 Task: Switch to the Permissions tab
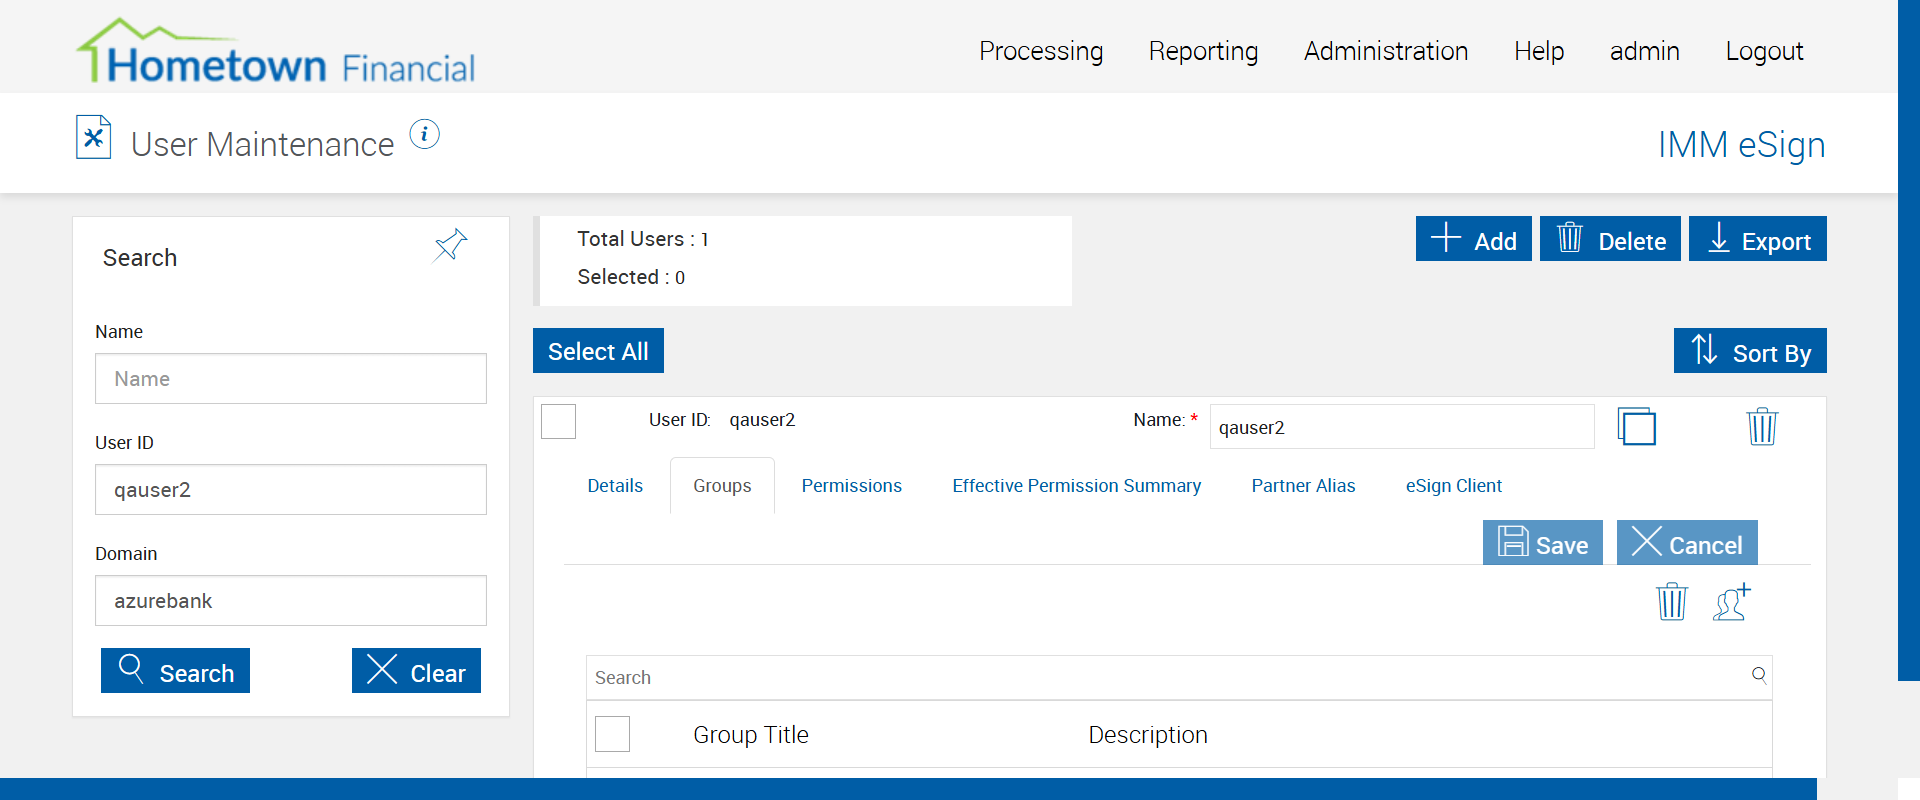point(851,486)
